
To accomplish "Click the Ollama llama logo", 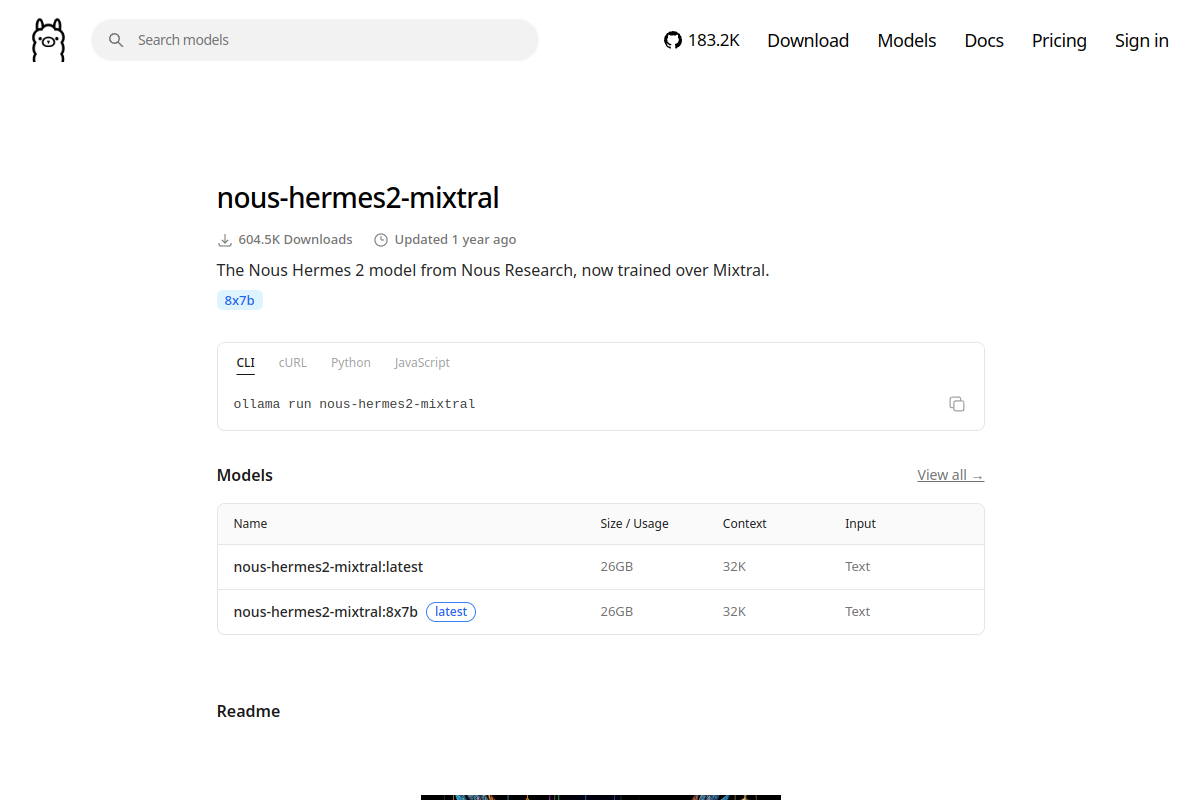I will pyautogui.click(x=48, y=40).
